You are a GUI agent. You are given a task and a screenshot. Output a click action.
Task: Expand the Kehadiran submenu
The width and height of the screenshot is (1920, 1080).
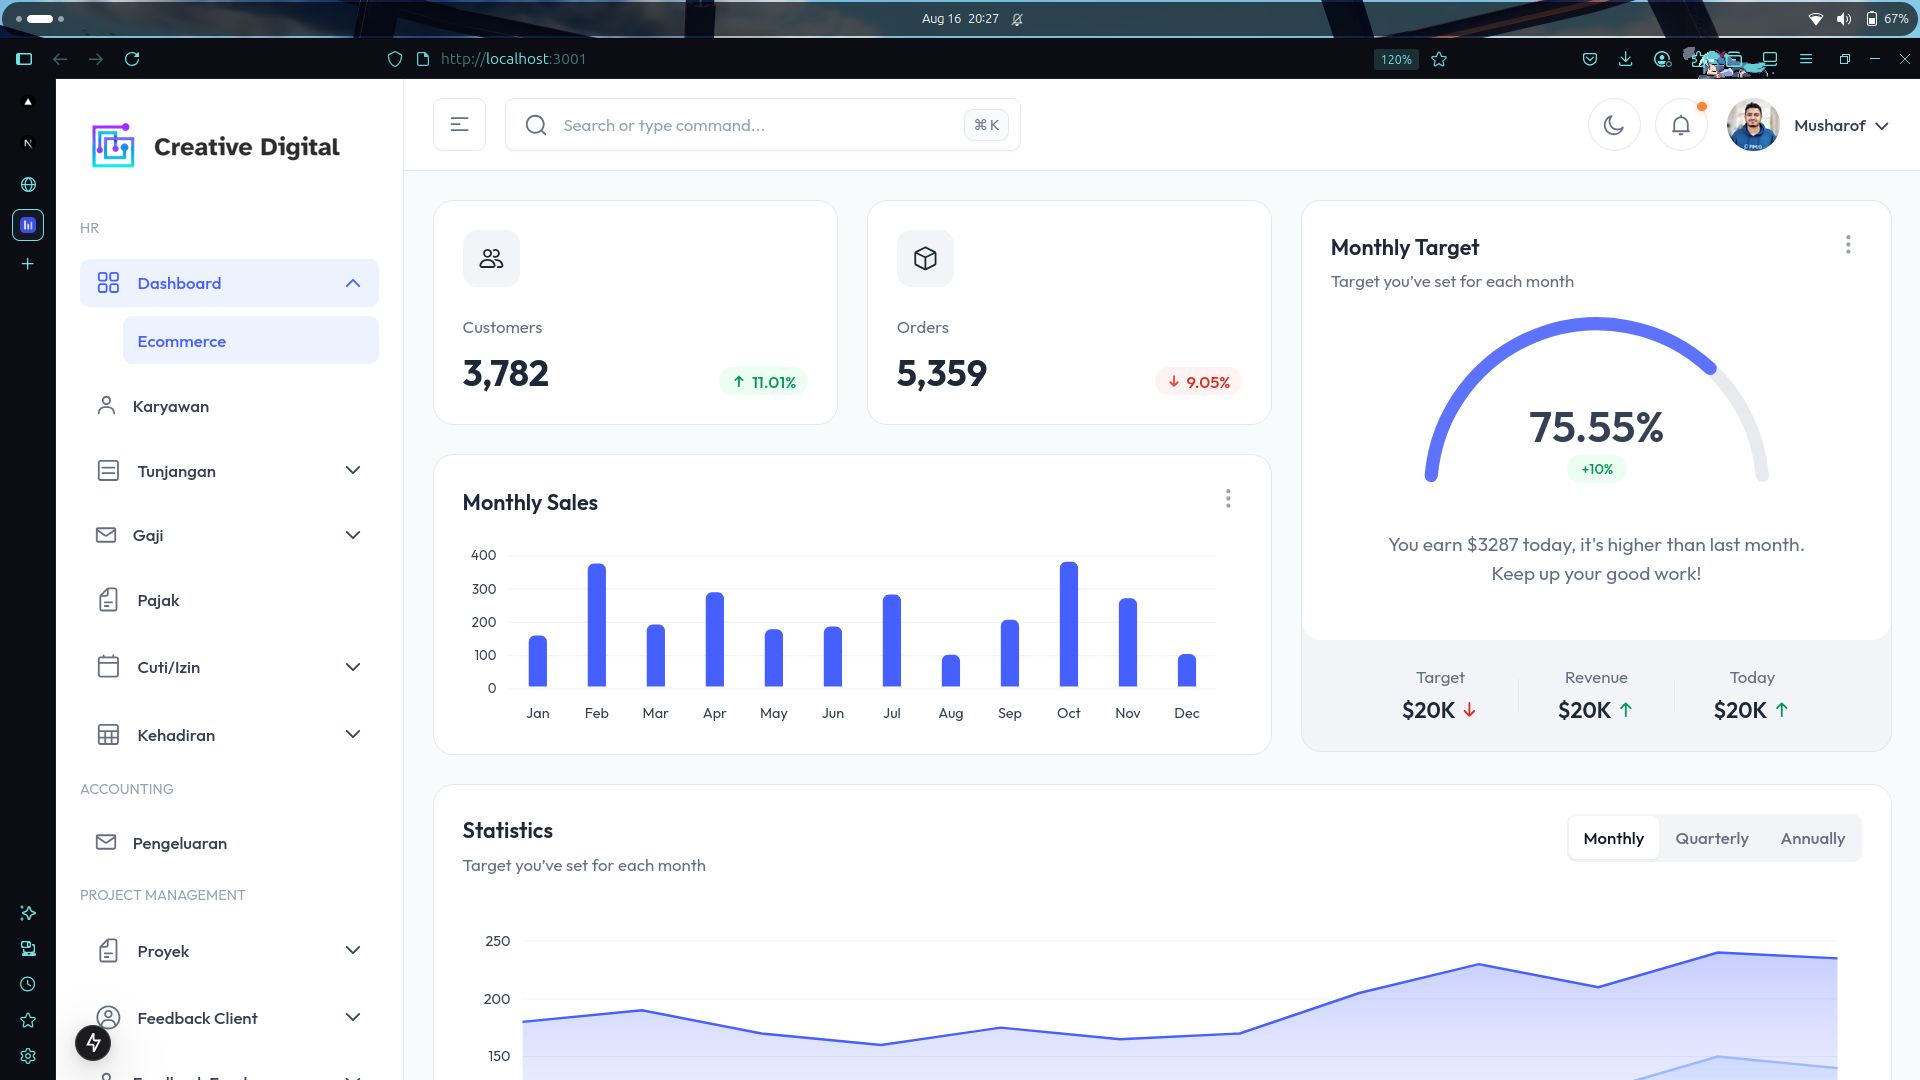point(352,735)
